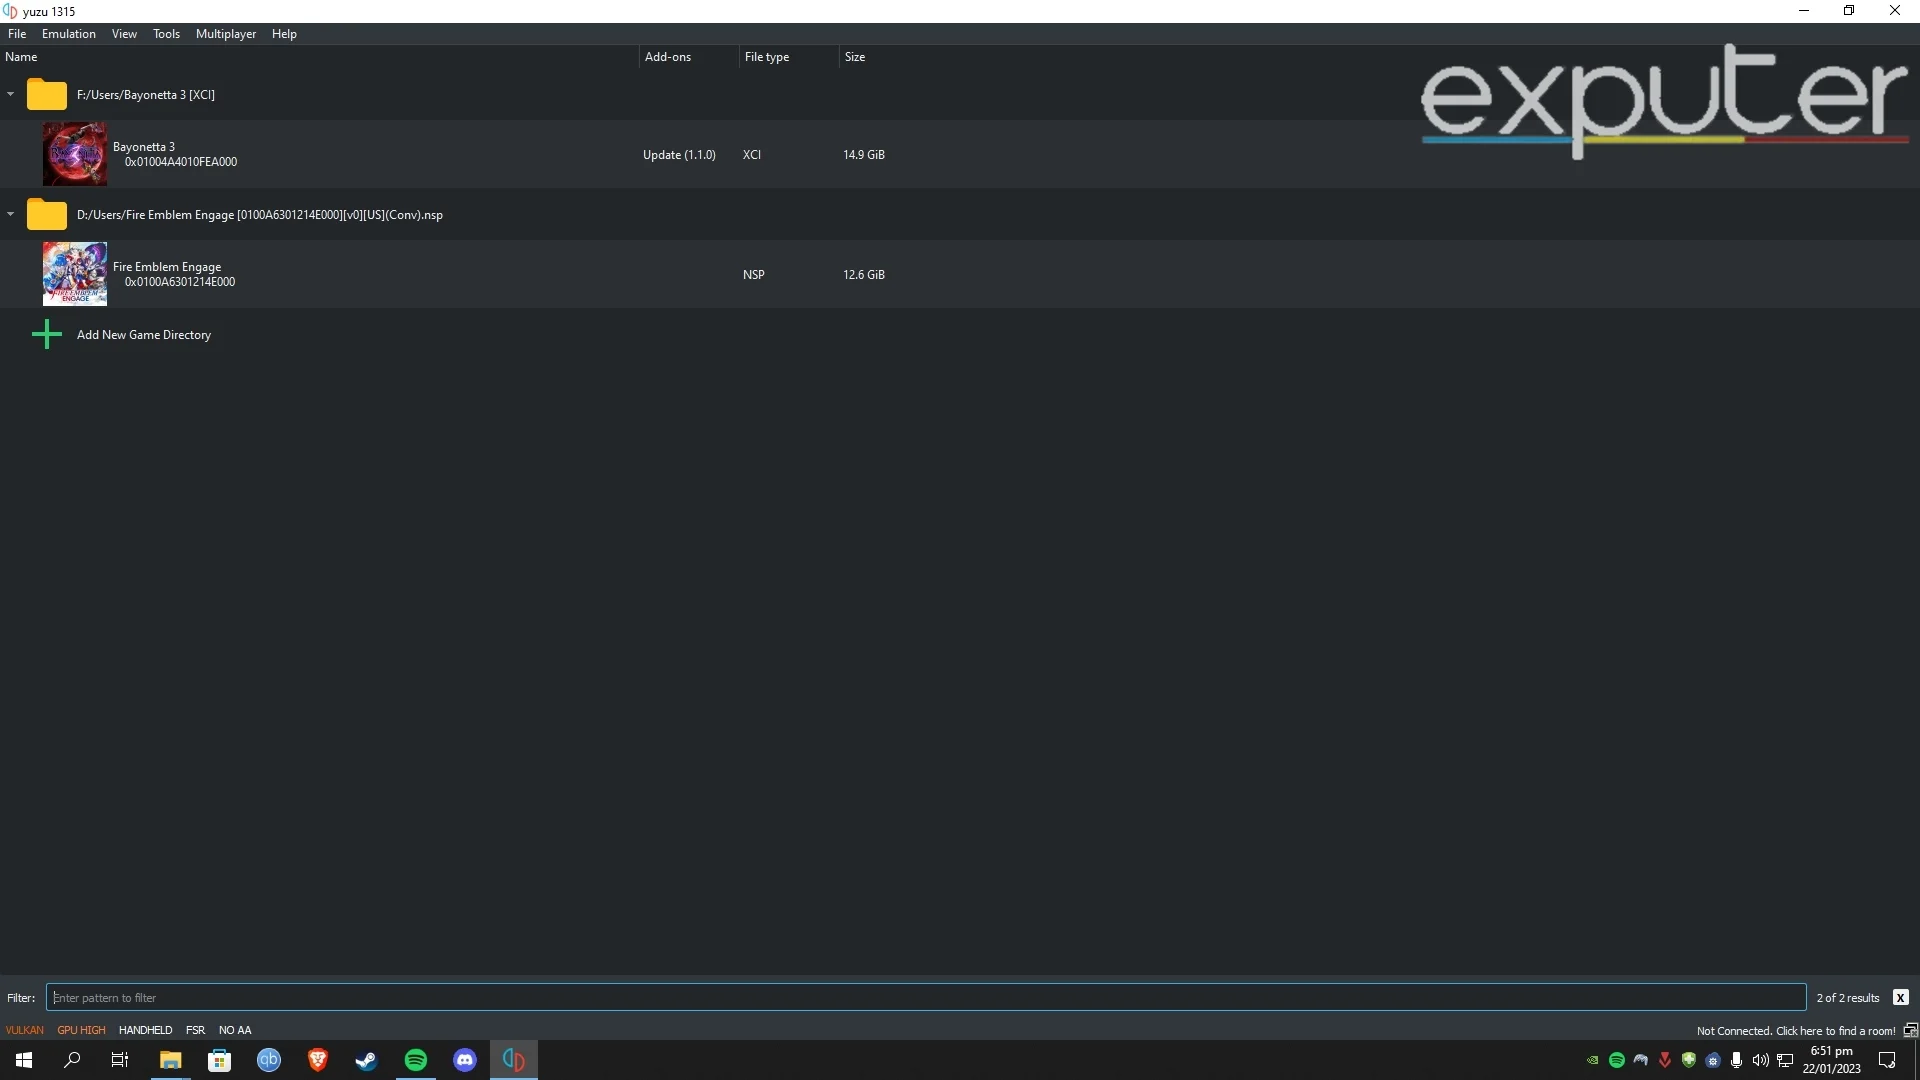Open Microsoft Store from taskbar
This screenshot has width=1920, height=1080.
(219, 1060)
